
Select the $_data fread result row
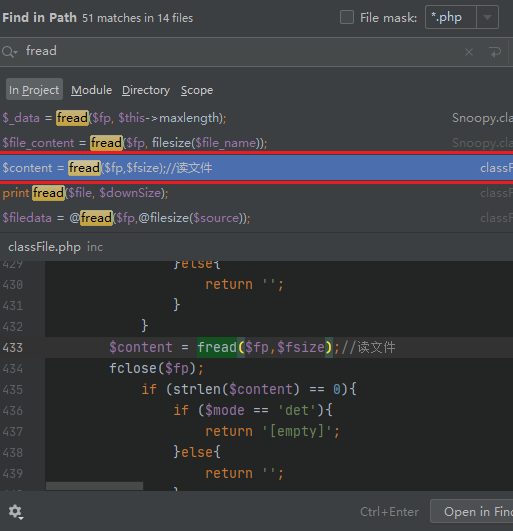(x=256, y=118)
